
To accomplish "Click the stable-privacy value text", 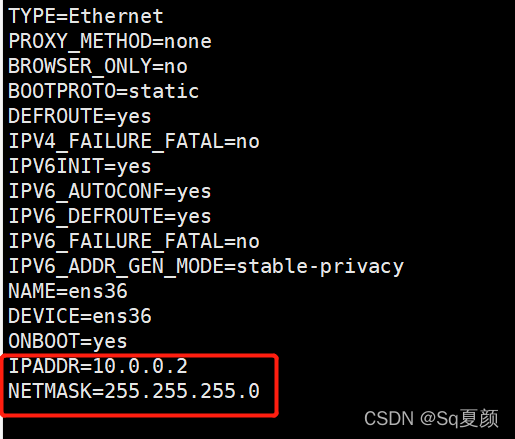I will coord(320,267).
